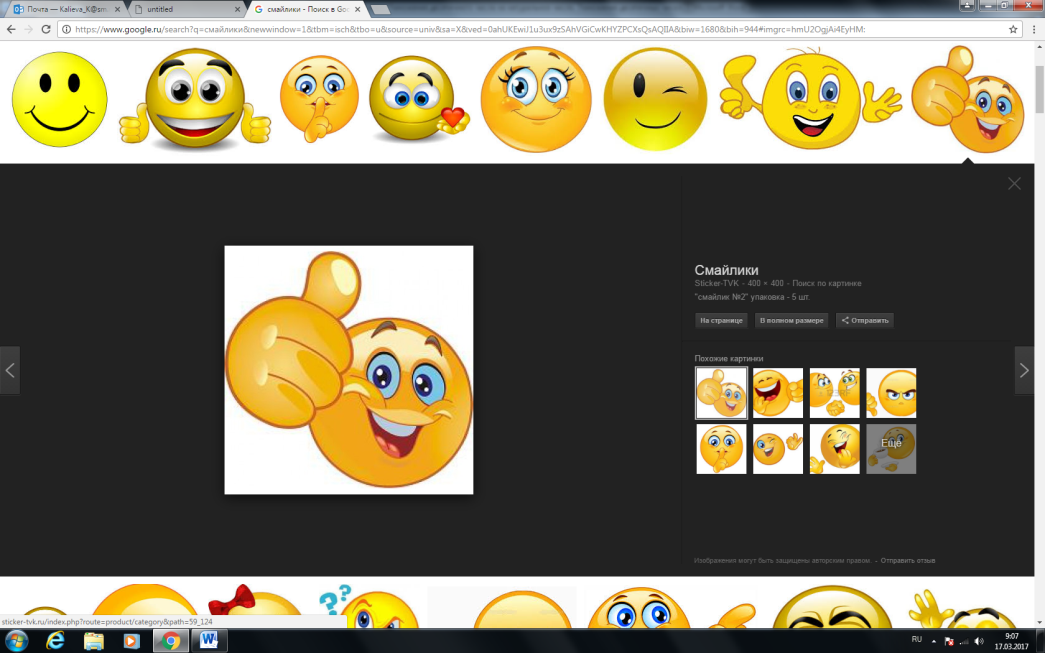The image size is (1045, 653).
Task: Click the site info icon in address bar
Action: [x=66, y=29]
